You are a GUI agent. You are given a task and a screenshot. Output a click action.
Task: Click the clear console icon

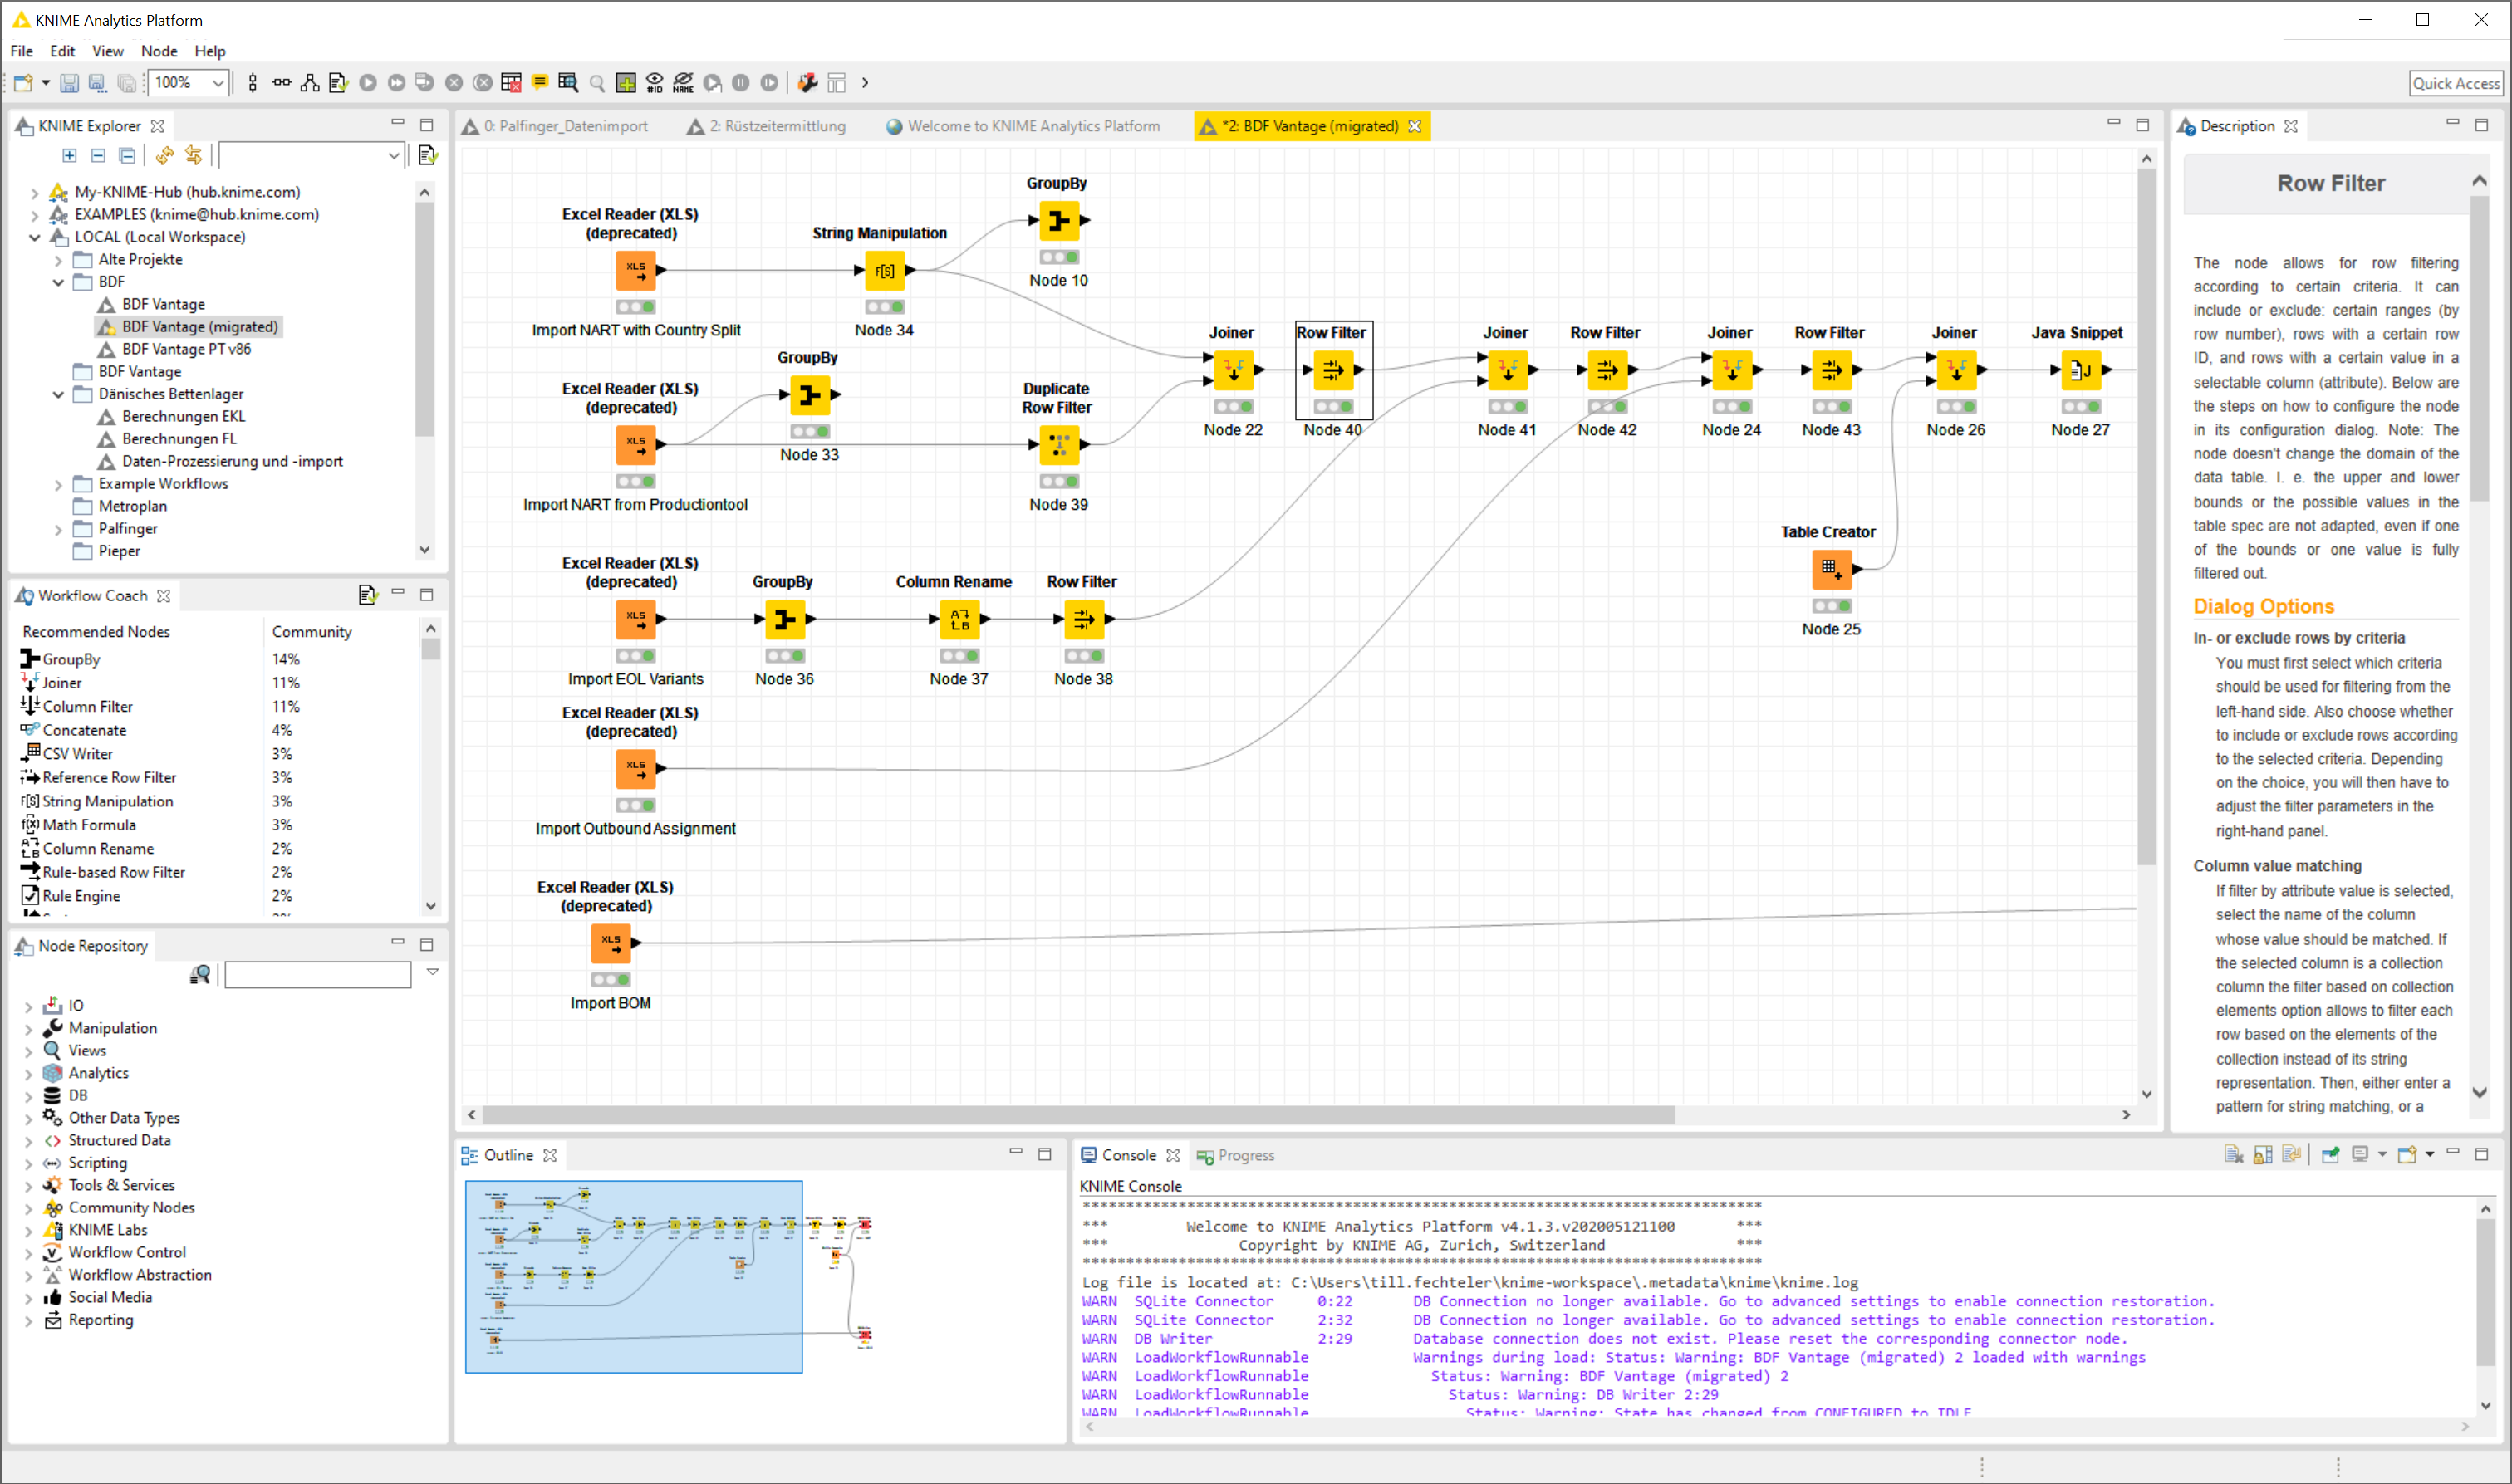2233,1155
